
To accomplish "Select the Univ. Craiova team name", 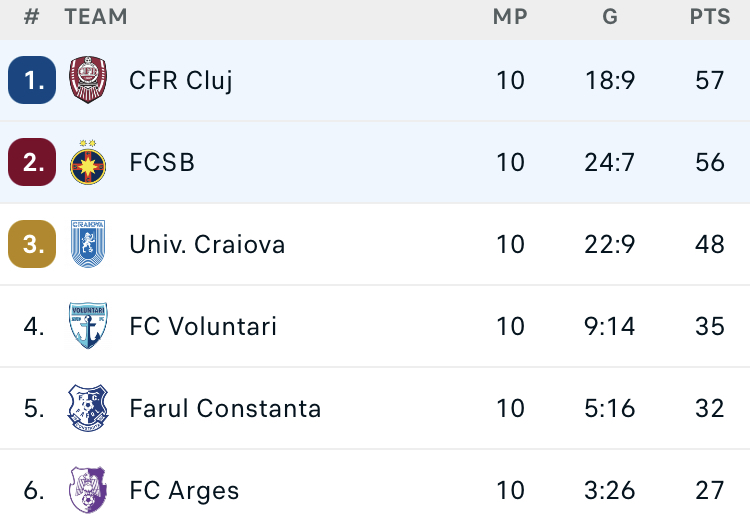I will point(207,244).
